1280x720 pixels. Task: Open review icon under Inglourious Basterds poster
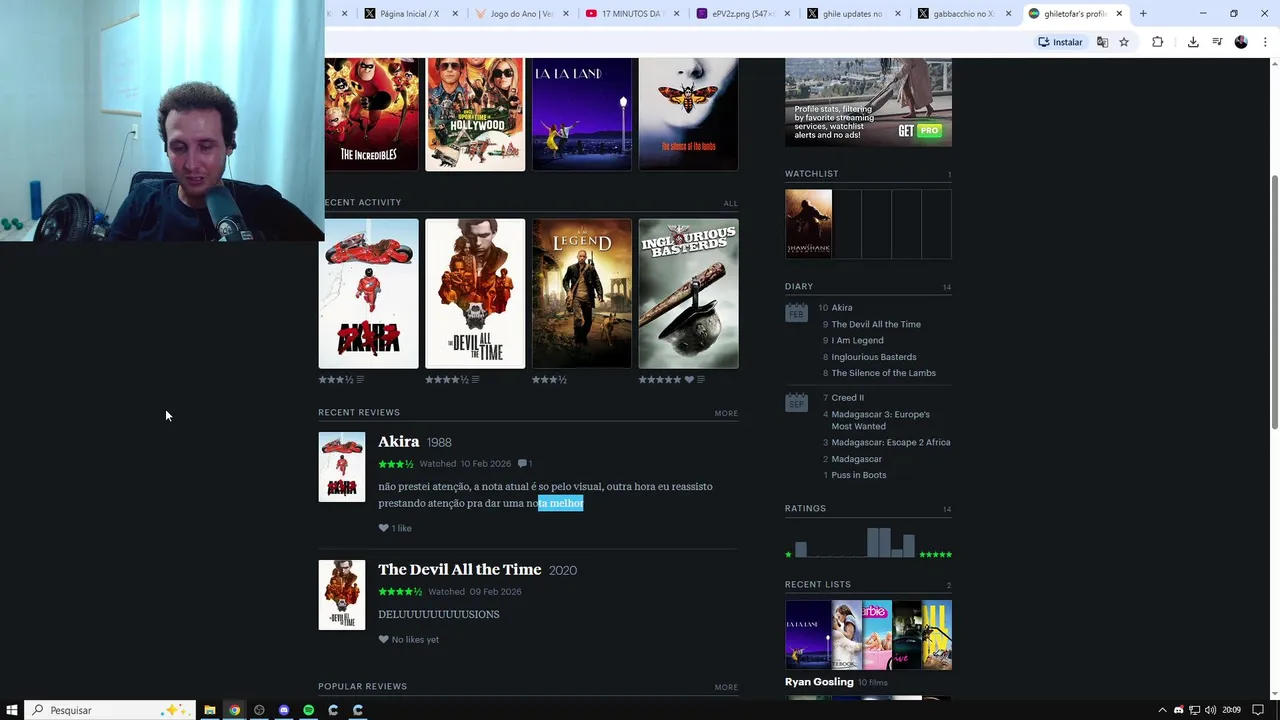[700, 380]
